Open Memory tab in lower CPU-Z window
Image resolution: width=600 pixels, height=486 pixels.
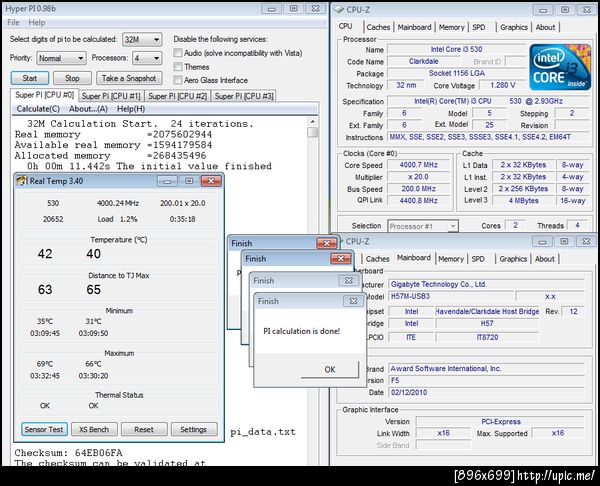click(x=451, y=259)
